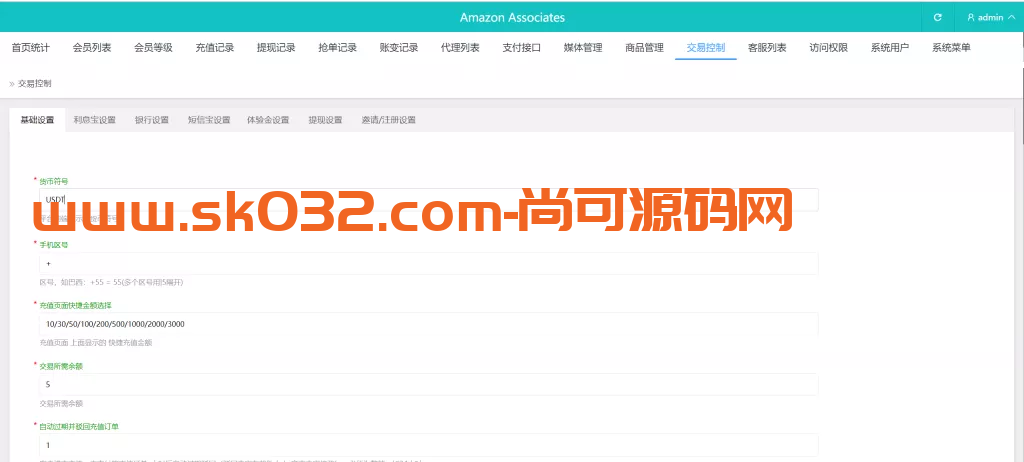Select the 基础设置 tab
The height and width of the screenshot is (462, 1024).
coord(37,120)
